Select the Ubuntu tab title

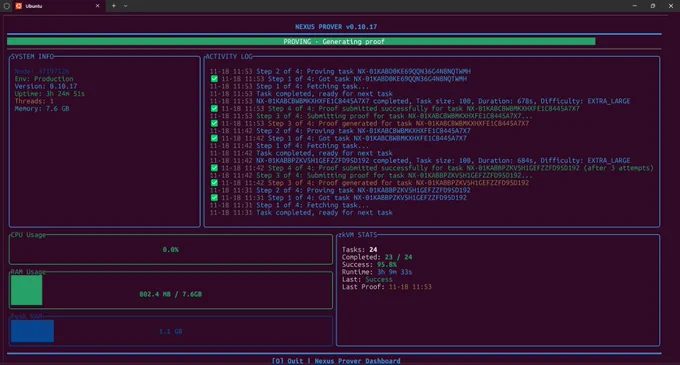(x=34, y=6)
